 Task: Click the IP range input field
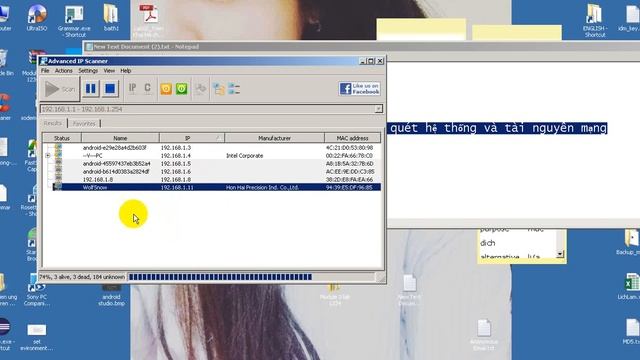207,109
